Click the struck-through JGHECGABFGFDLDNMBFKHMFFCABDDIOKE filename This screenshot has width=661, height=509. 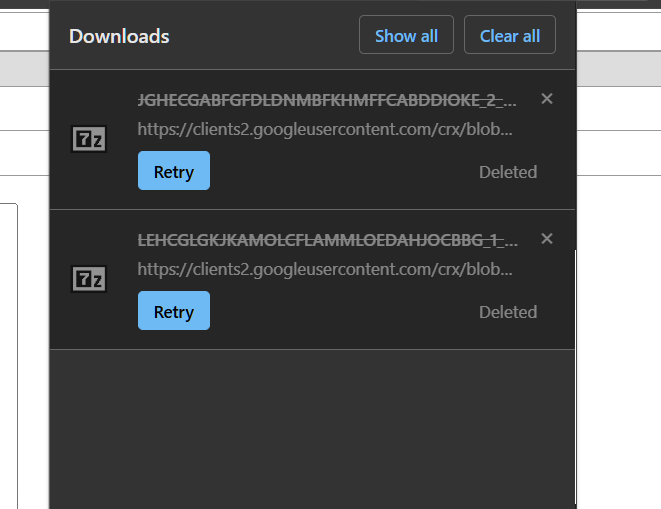tap(327, 100)
